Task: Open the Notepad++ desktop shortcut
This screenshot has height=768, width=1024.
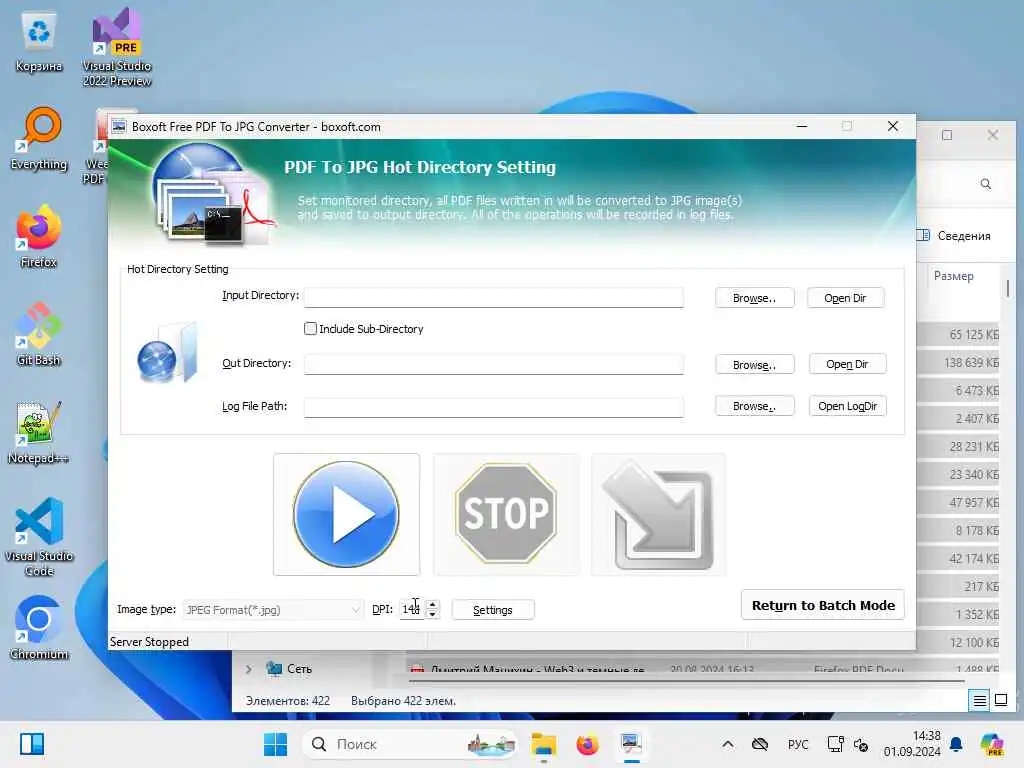Action: [39, 432]
